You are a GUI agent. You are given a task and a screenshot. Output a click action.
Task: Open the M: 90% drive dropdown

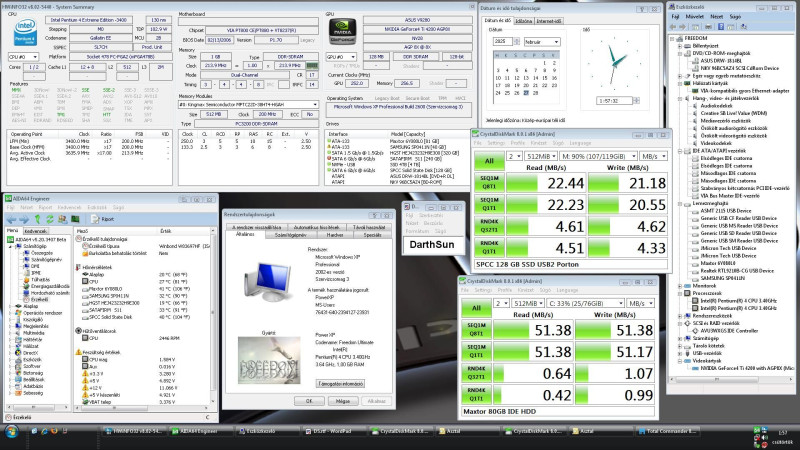(598, 156)
